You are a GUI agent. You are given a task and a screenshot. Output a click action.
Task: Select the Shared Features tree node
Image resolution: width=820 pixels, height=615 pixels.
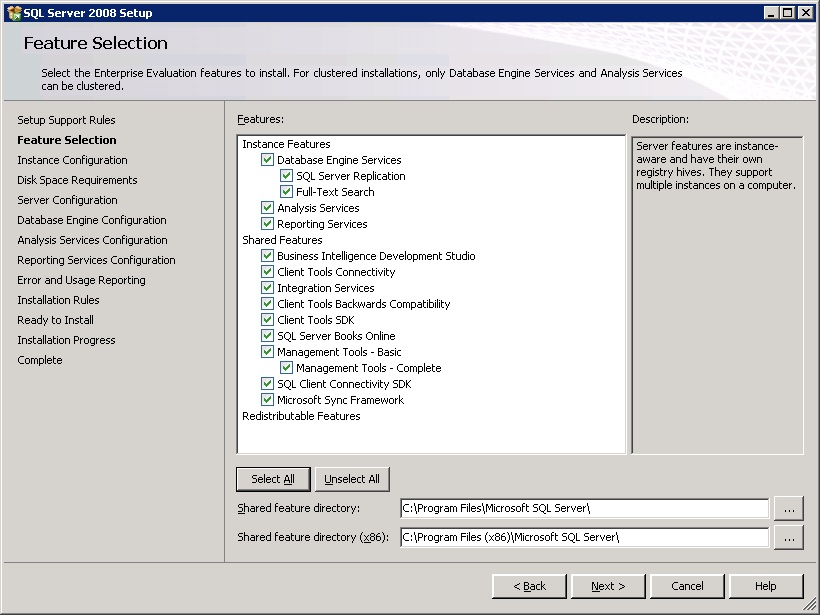pyautogui.click(x=282, y=240)
